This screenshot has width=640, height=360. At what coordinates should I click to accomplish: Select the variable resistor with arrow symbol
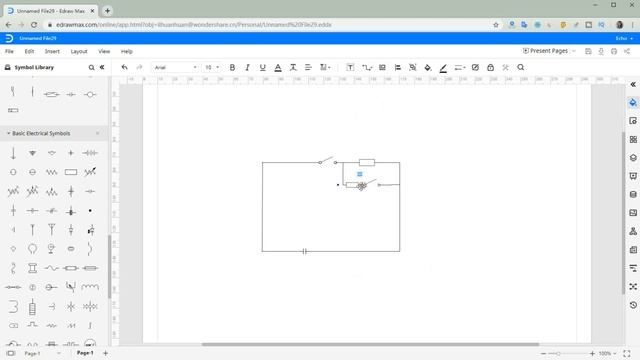90,172
